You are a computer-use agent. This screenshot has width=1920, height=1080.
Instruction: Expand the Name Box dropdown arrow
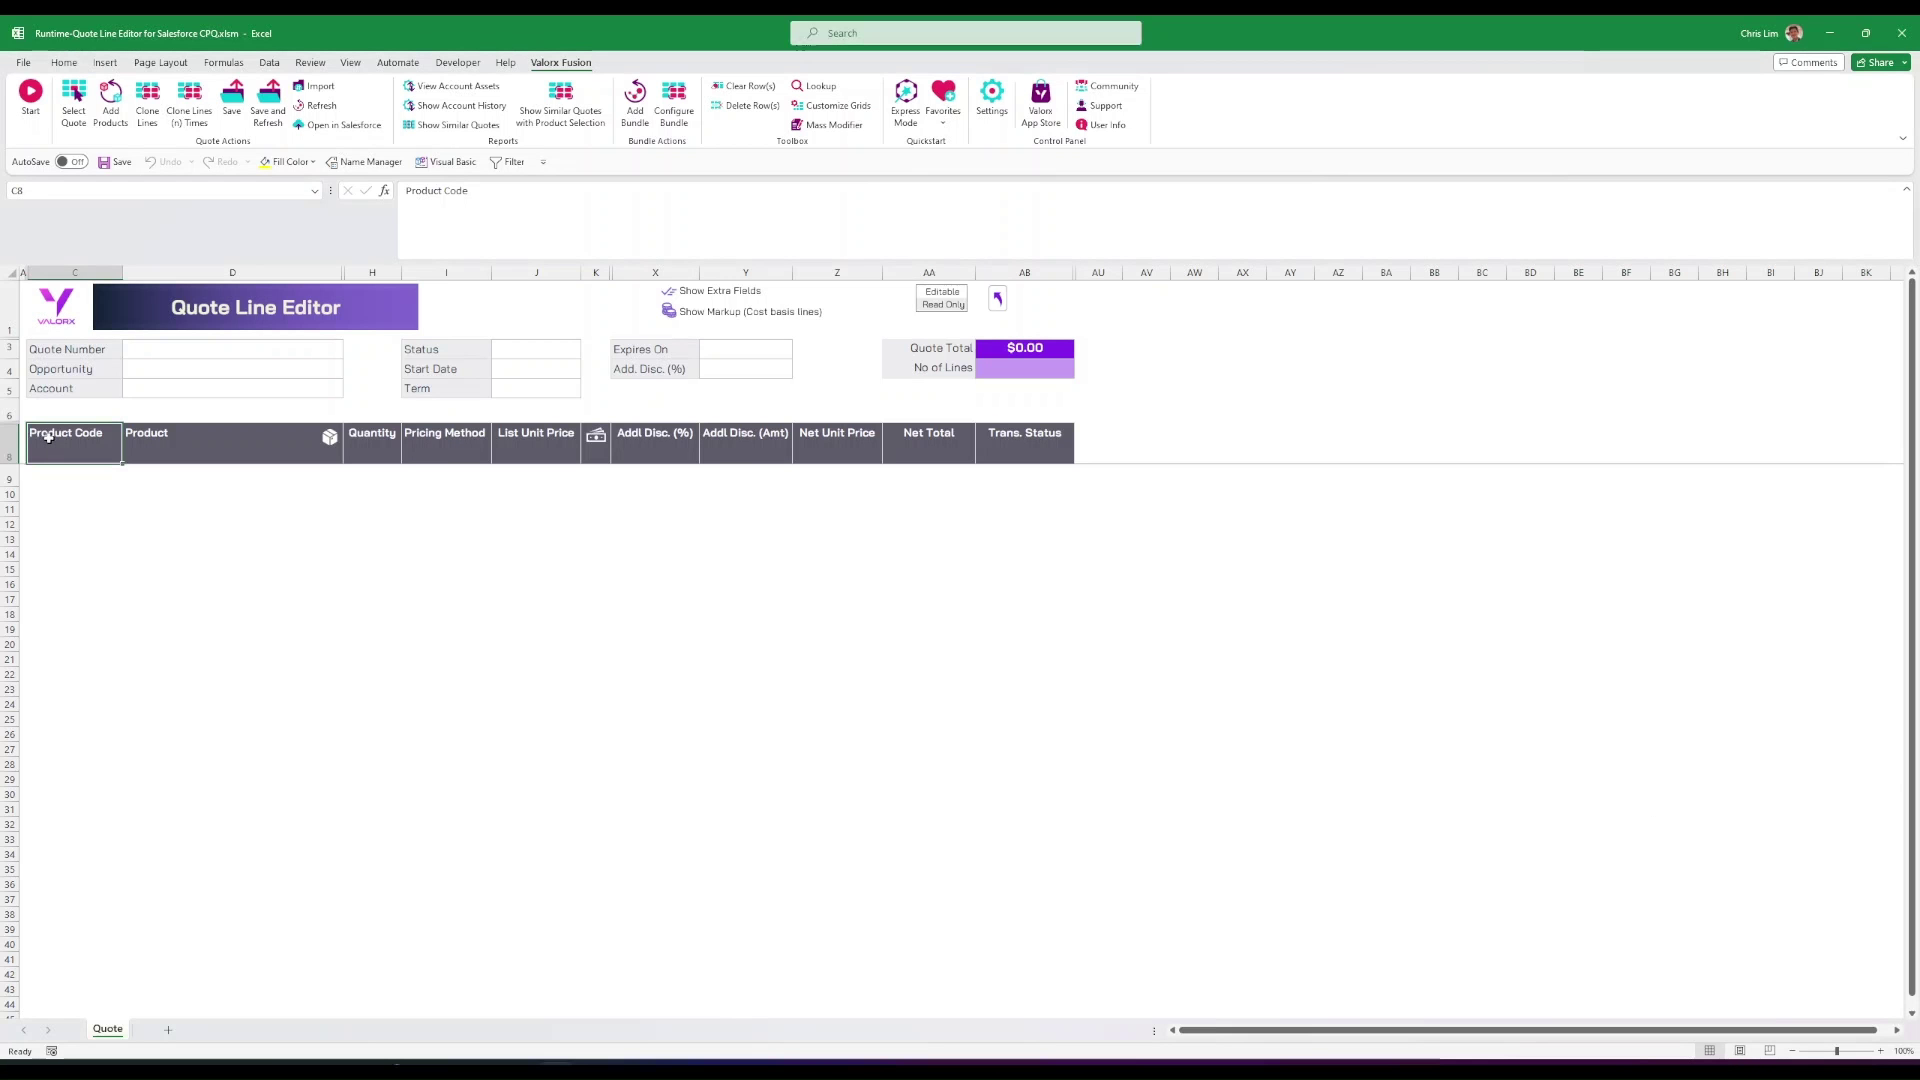tap(314, 191)
